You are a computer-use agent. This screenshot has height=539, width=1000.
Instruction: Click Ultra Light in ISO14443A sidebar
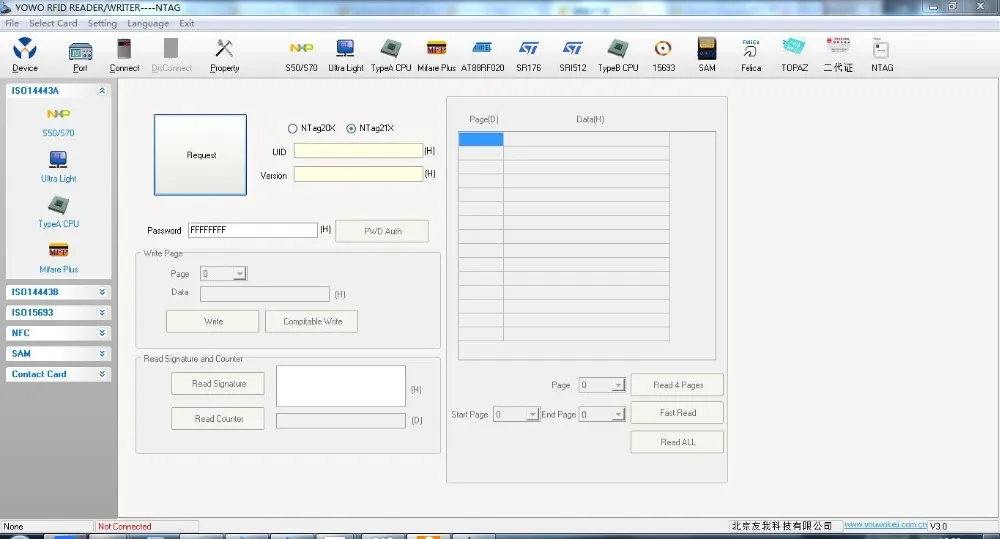click(58, 167)
